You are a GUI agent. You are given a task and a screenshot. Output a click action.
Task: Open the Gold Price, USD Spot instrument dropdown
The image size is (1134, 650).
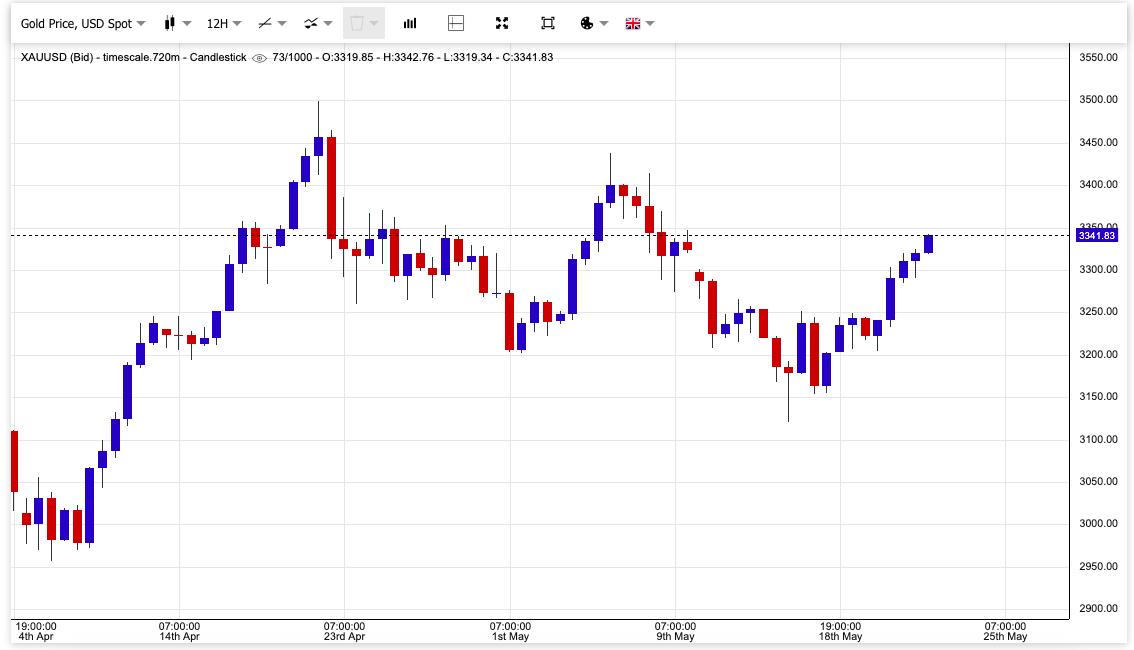click(82, 23)
